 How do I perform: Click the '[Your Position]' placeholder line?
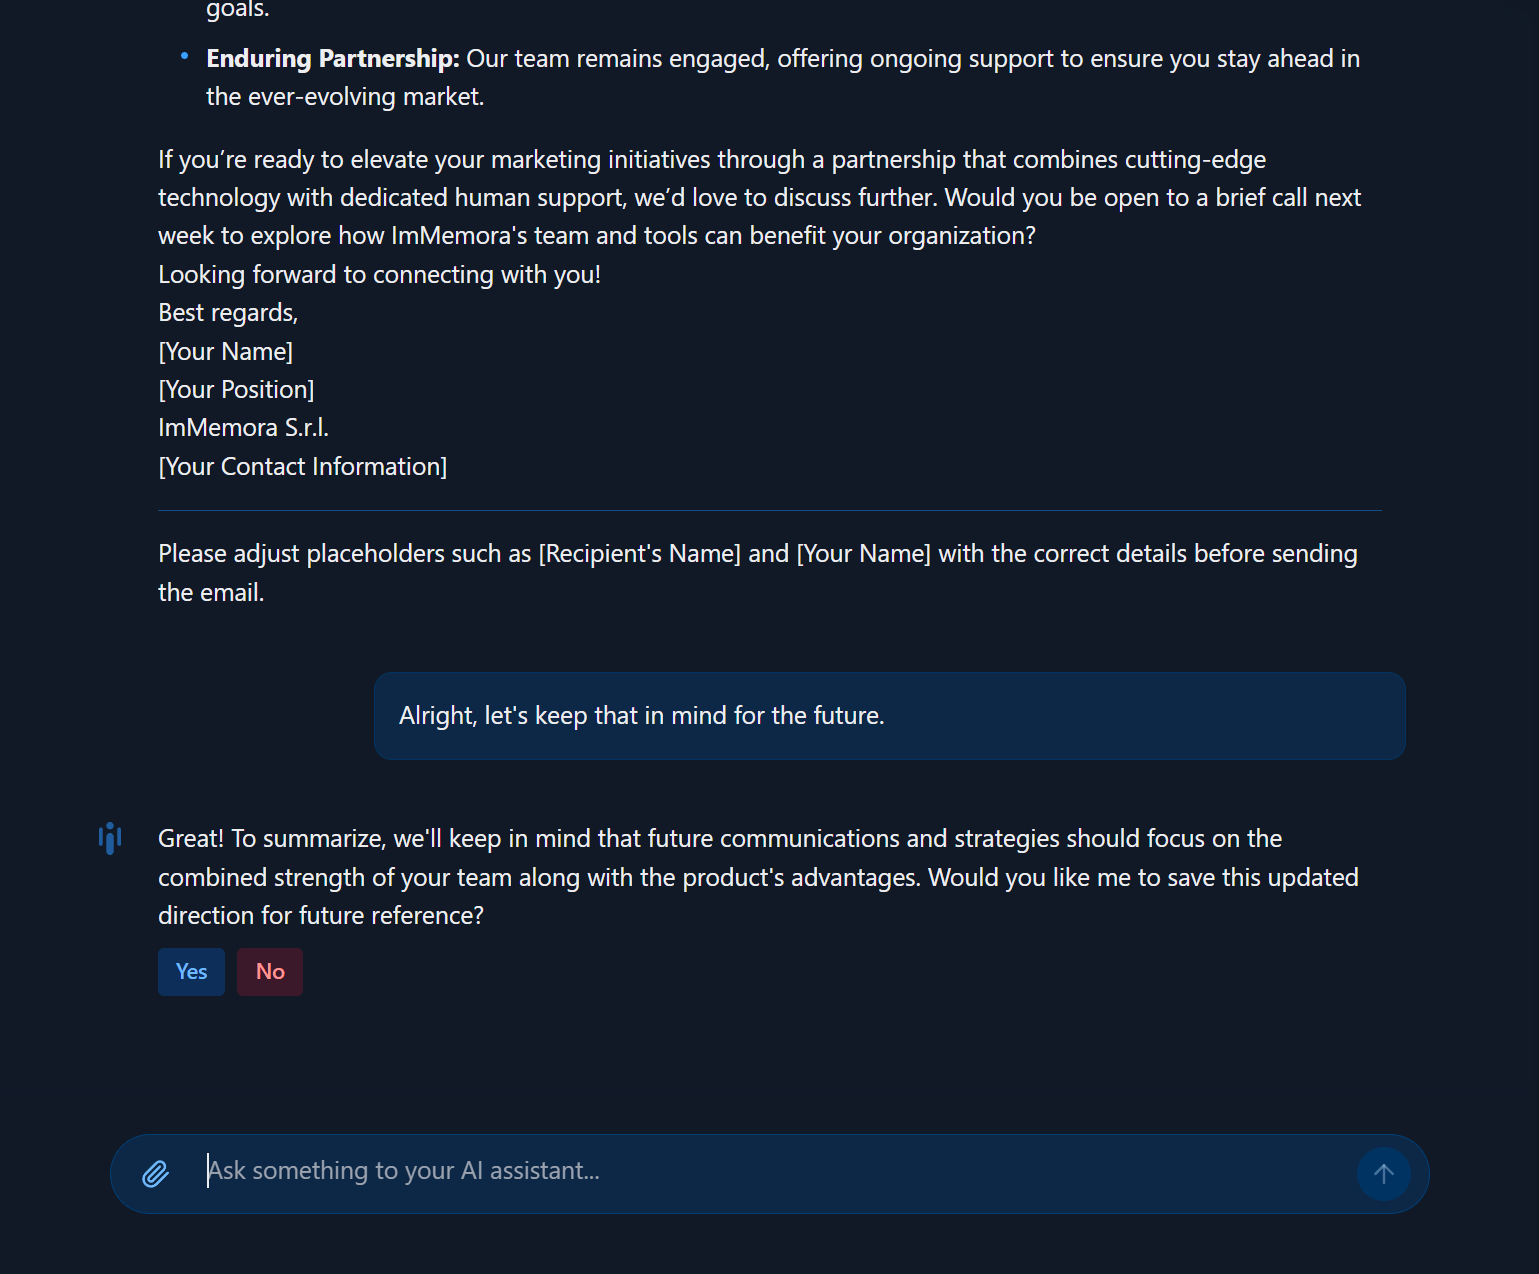(x=236, y=390)
